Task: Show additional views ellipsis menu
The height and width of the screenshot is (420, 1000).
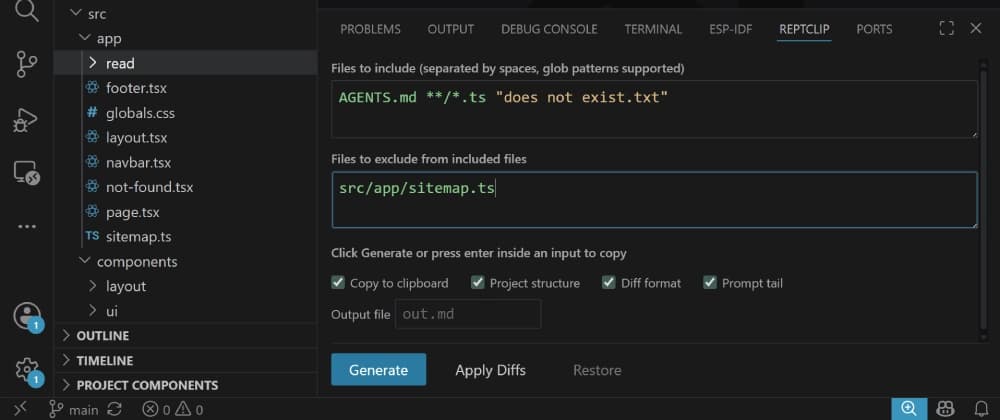Action: [26, 226]
